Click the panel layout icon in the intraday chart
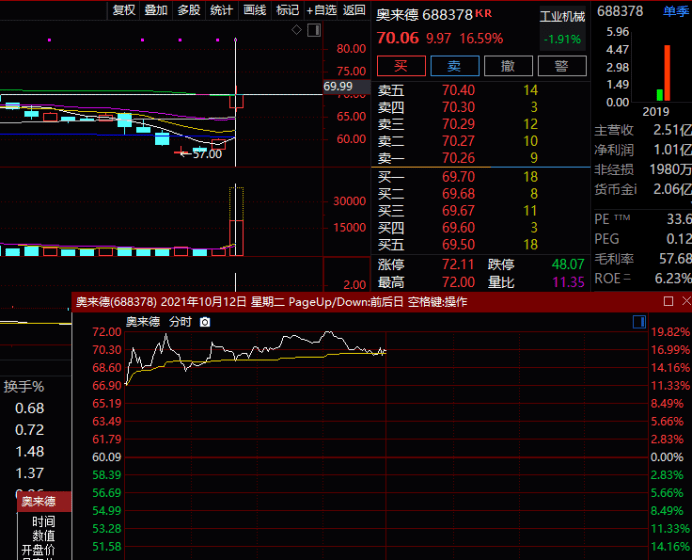This screenshot has width=693, height=560. pos(638,321)
